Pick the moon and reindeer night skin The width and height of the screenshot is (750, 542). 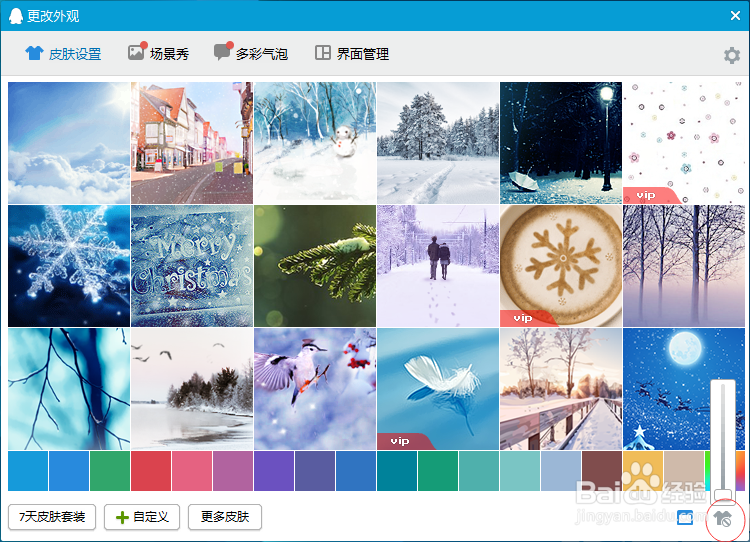684,389
